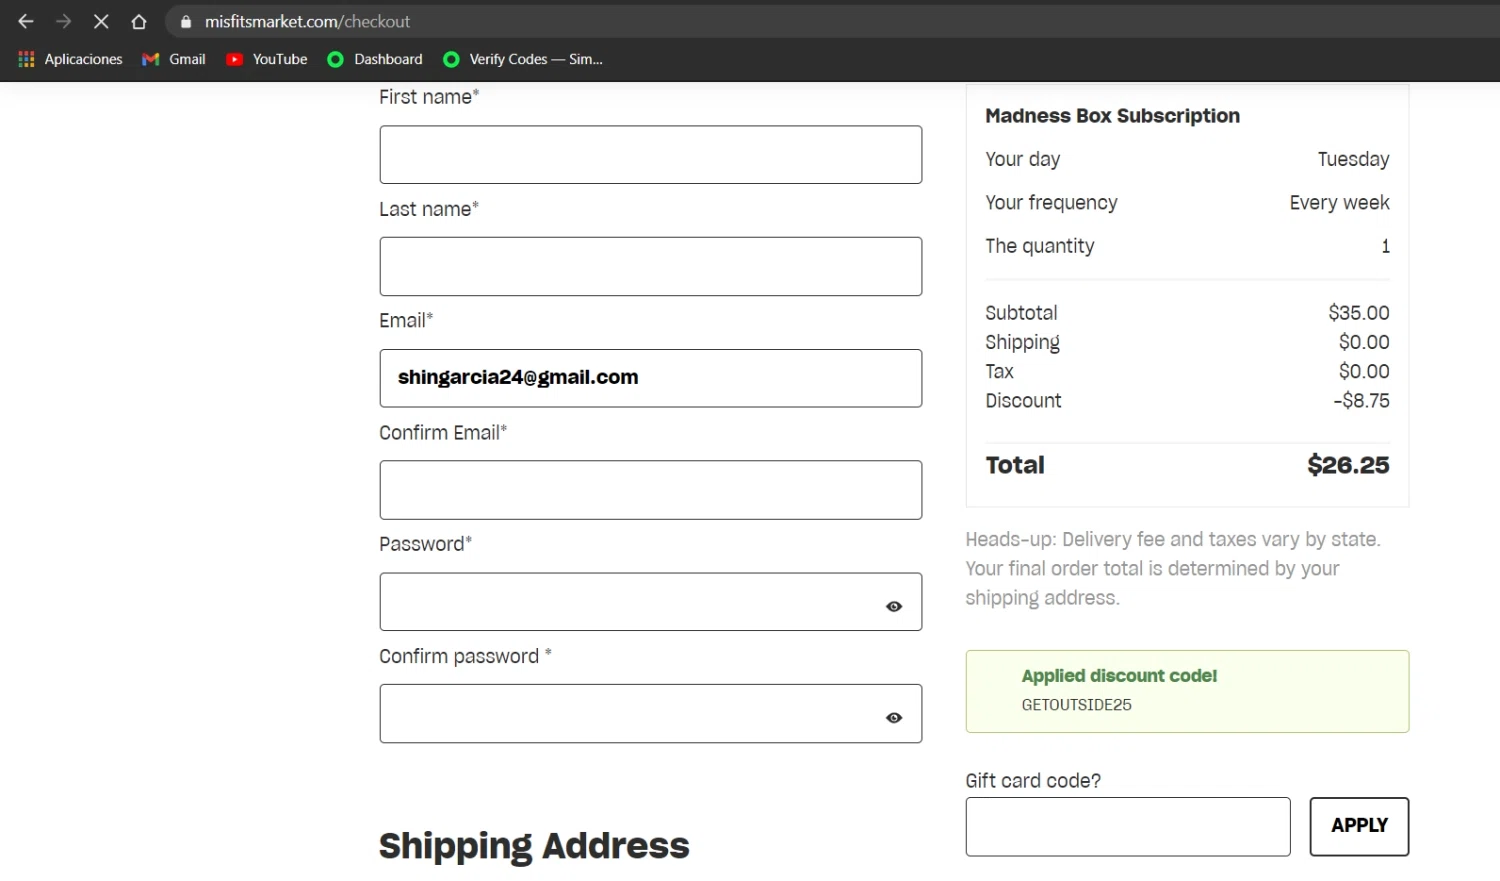
Task: Click the Confirm Email* label
Action: pyautogui.click(x=443, y=433)
